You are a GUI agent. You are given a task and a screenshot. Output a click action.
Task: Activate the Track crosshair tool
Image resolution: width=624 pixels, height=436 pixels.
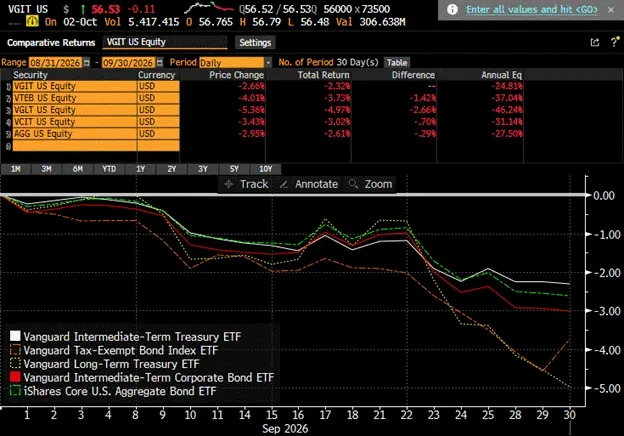[x=246, y=184]
